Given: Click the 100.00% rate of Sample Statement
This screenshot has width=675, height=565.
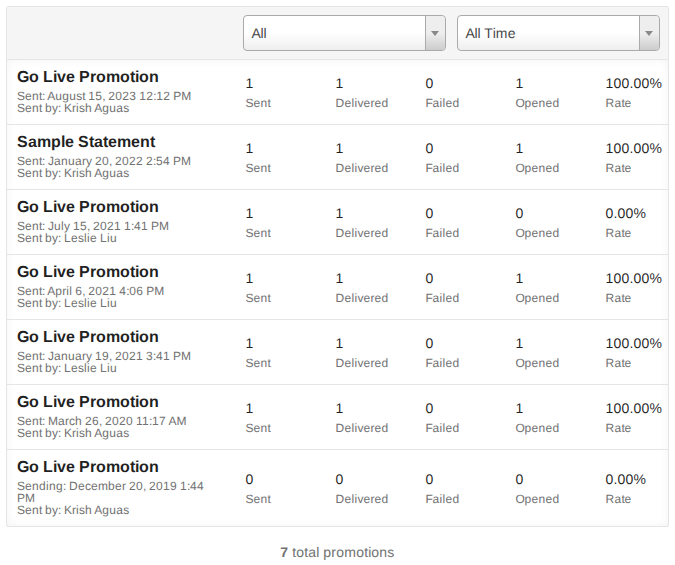Looking at the screenshot, I should (633, 149).
